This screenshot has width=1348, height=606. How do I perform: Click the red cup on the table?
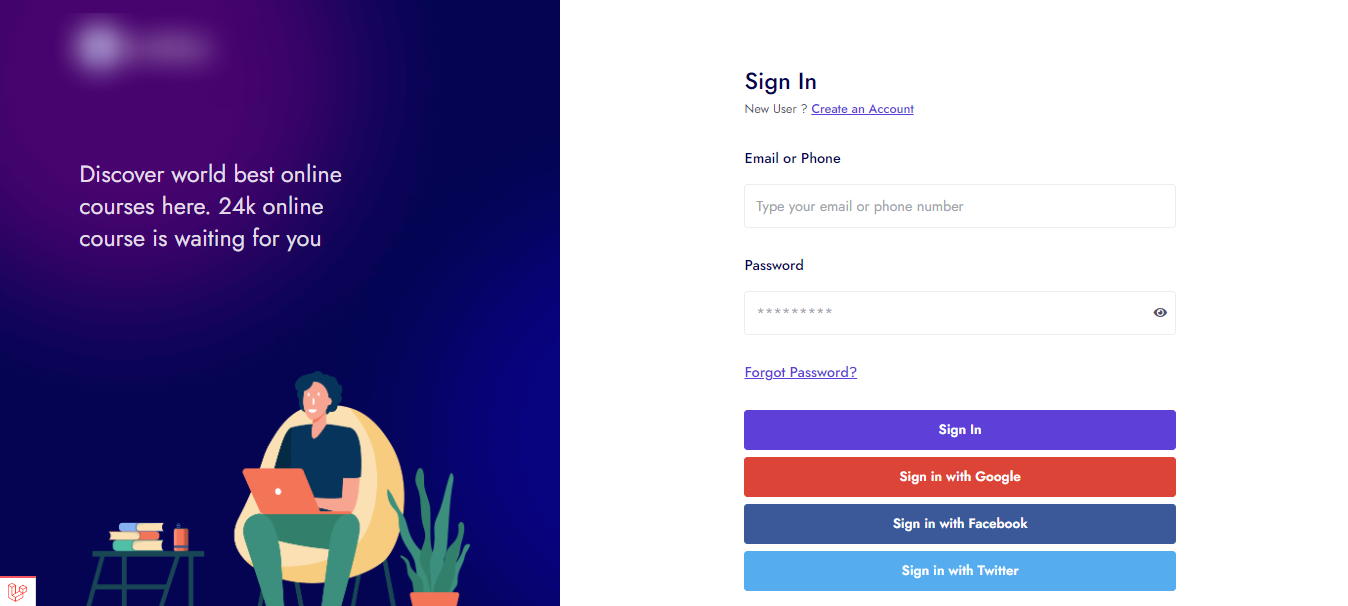(x=180, y=538)
